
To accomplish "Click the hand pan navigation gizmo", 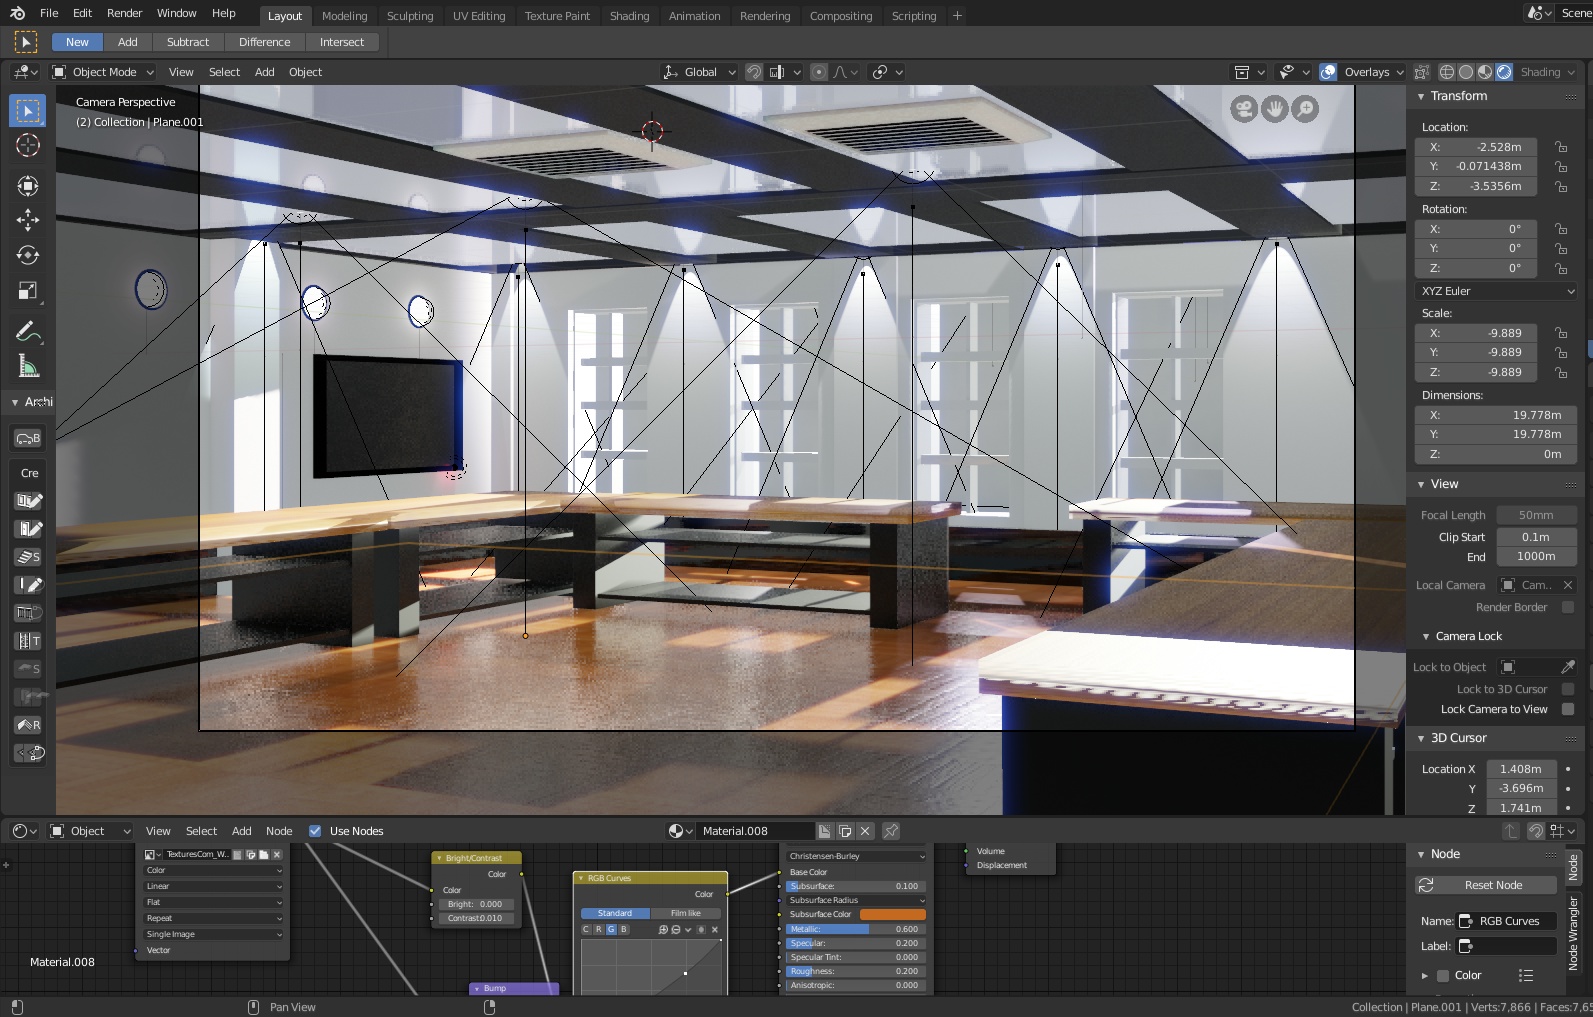I will click(x=1274, y=109).
